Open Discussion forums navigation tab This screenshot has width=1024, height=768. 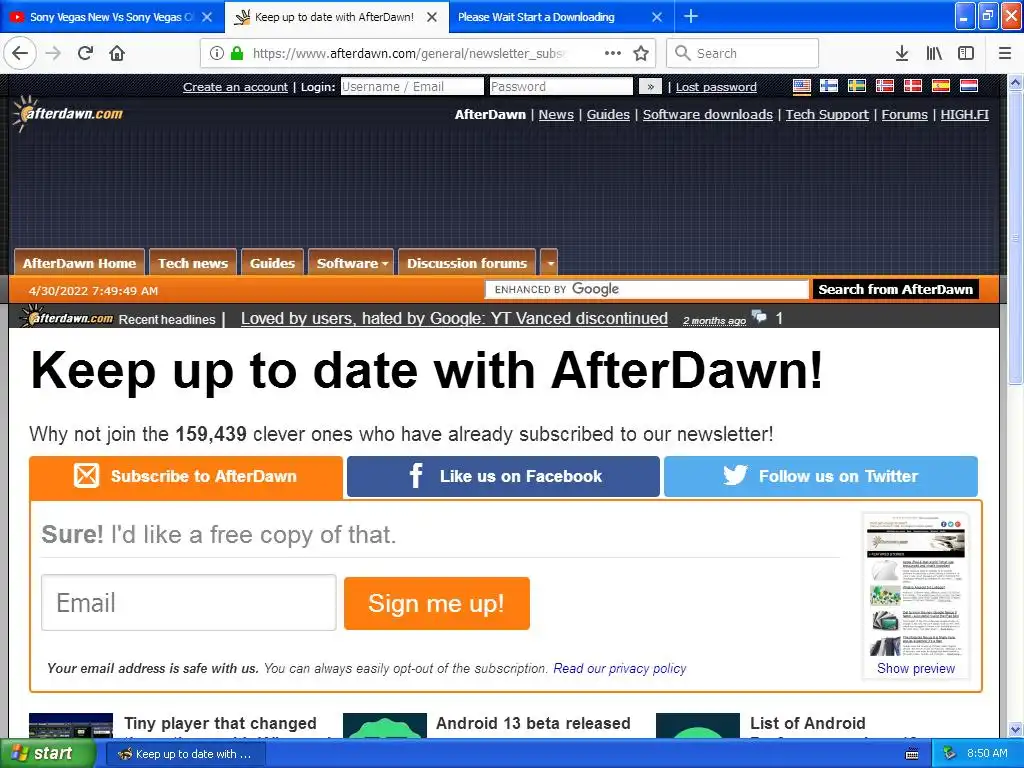click(467, 263)
